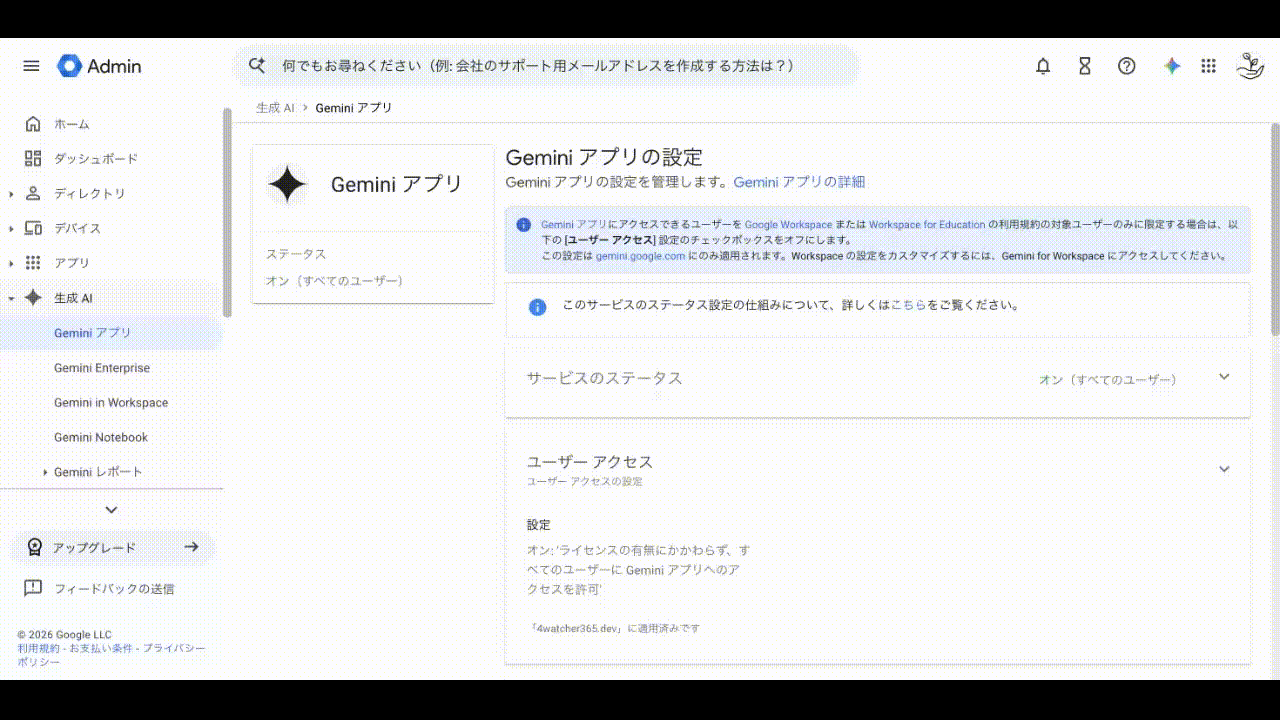Expand the ディレクトリ sidebar section
The height and width of the screenshot is (720, 1280).
[x=11, y=194]
